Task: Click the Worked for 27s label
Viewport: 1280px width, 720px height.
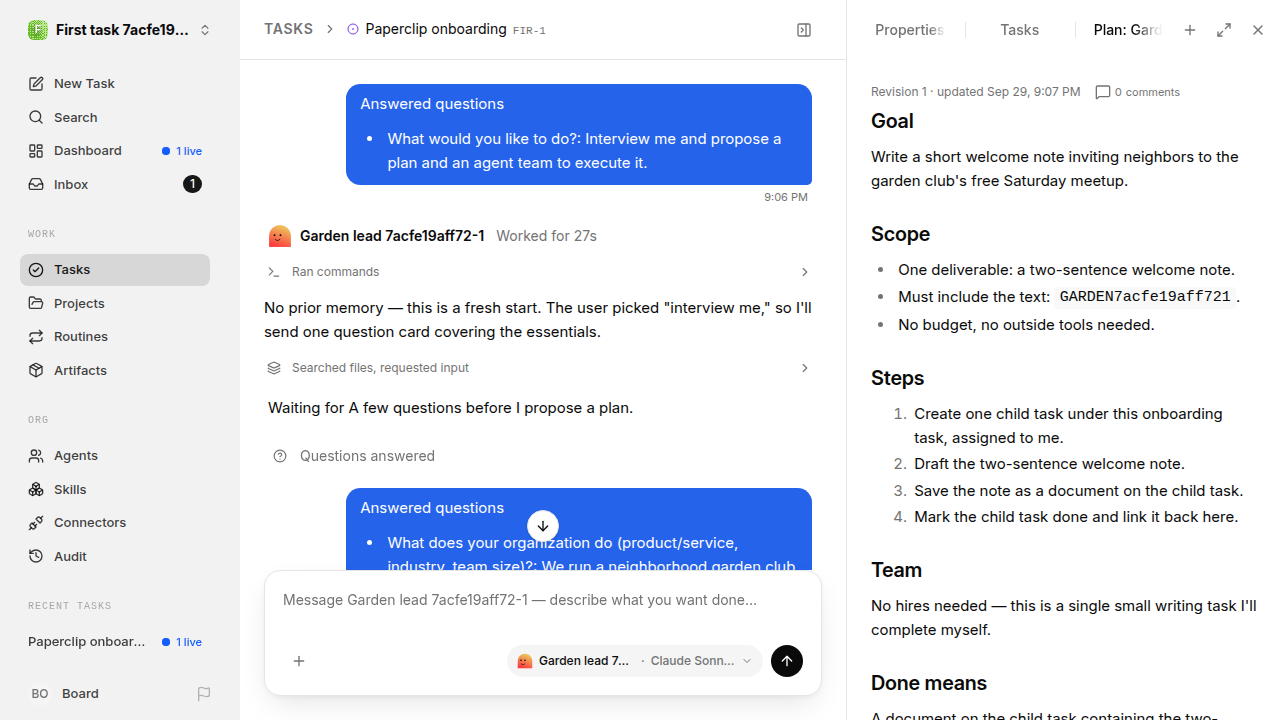Action: point(546,236)
